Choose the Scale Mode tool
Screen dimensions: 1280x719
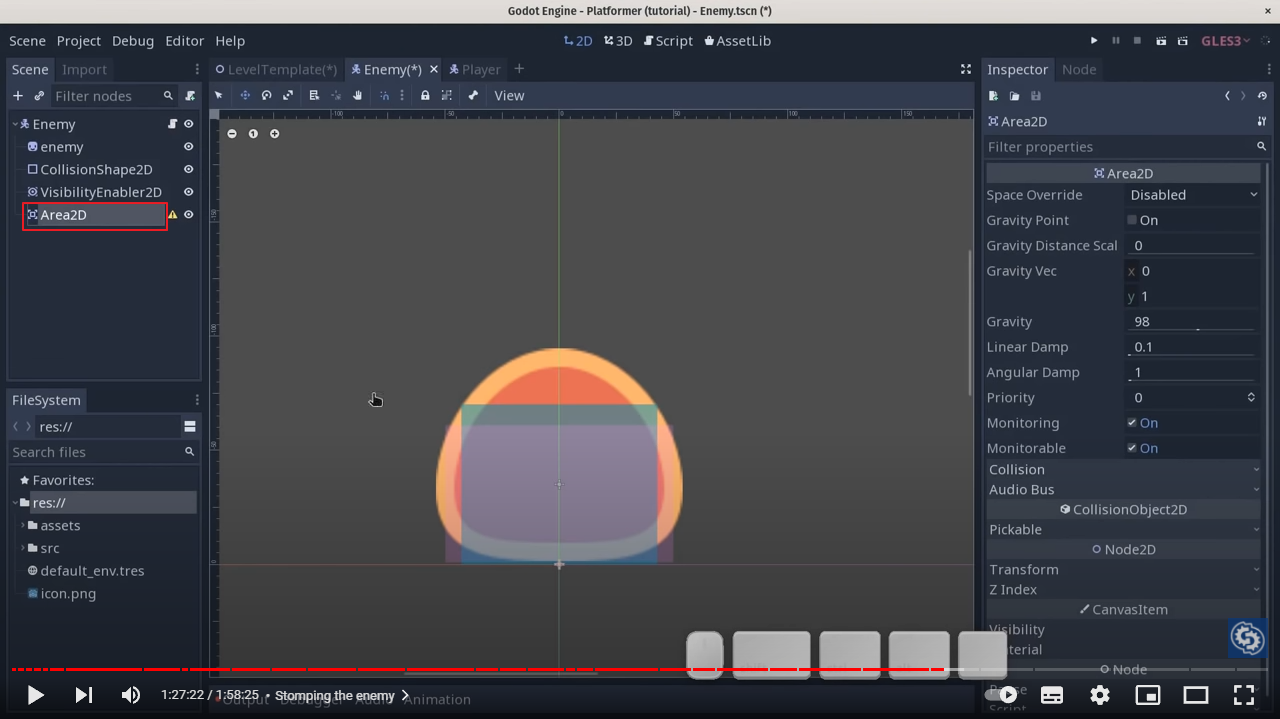(288, 96)
